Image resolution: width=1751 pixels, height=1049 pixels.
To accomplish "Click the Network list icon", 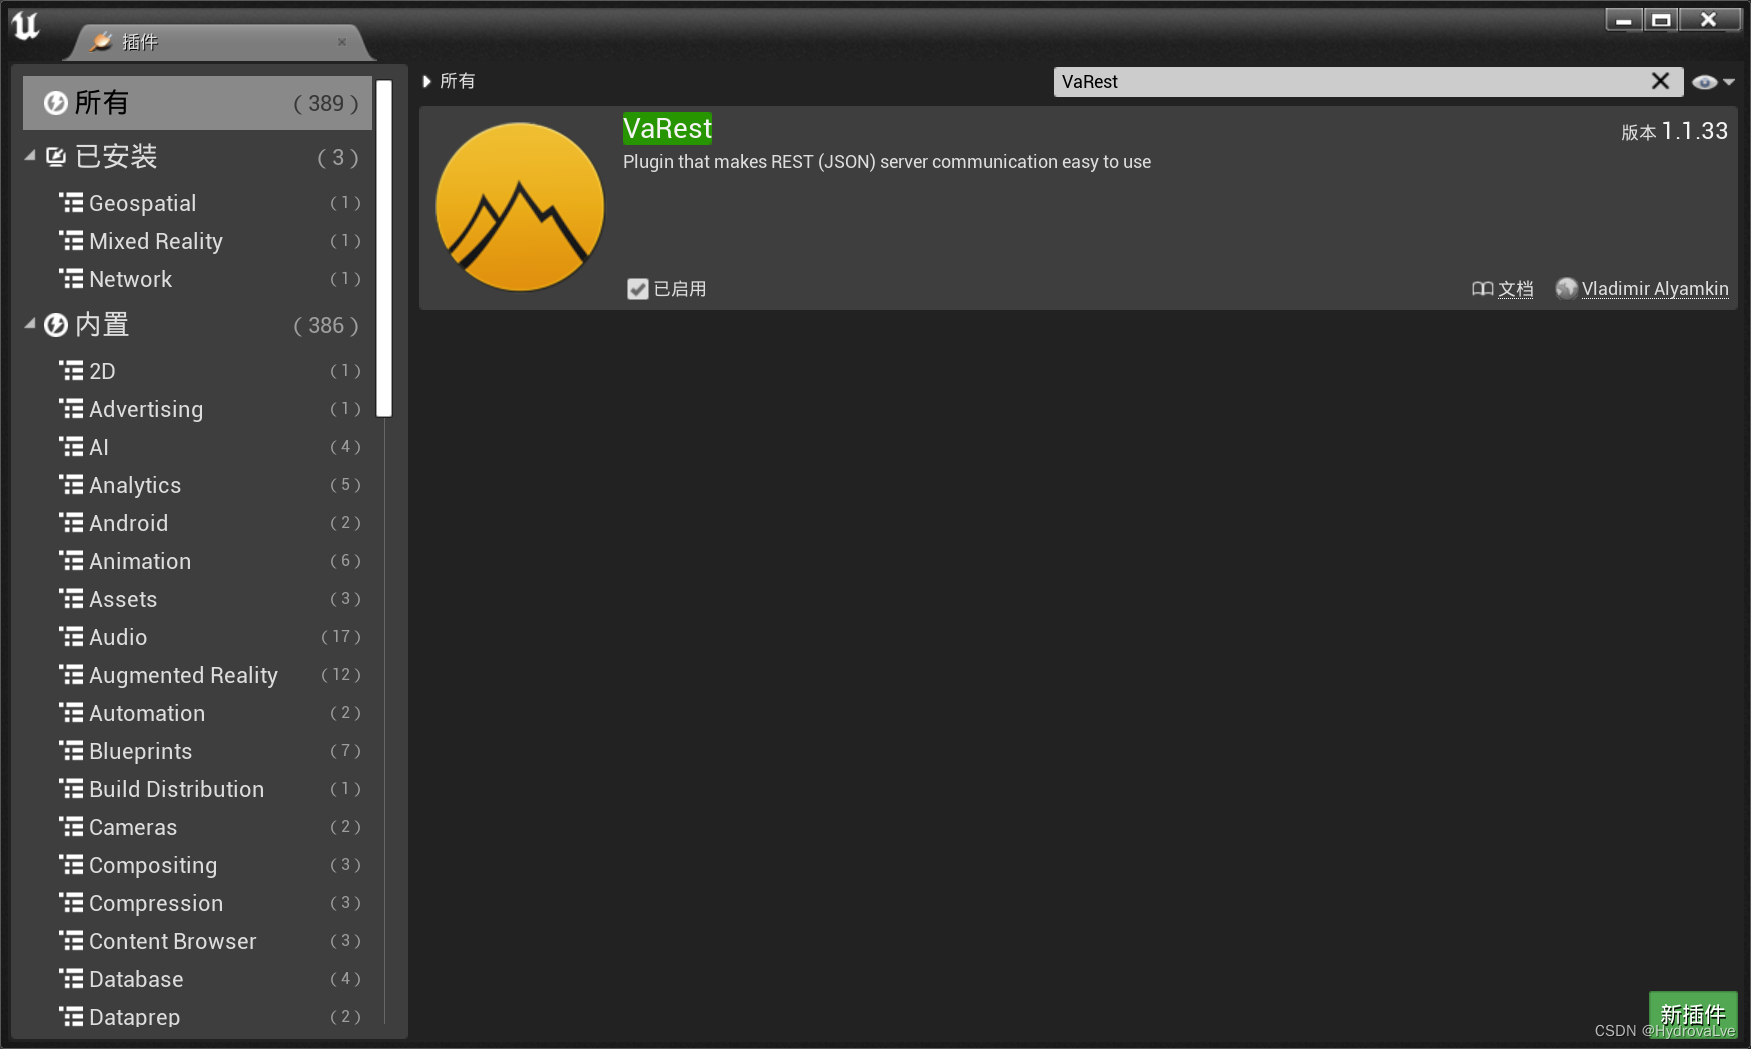I will pos(71,279).
